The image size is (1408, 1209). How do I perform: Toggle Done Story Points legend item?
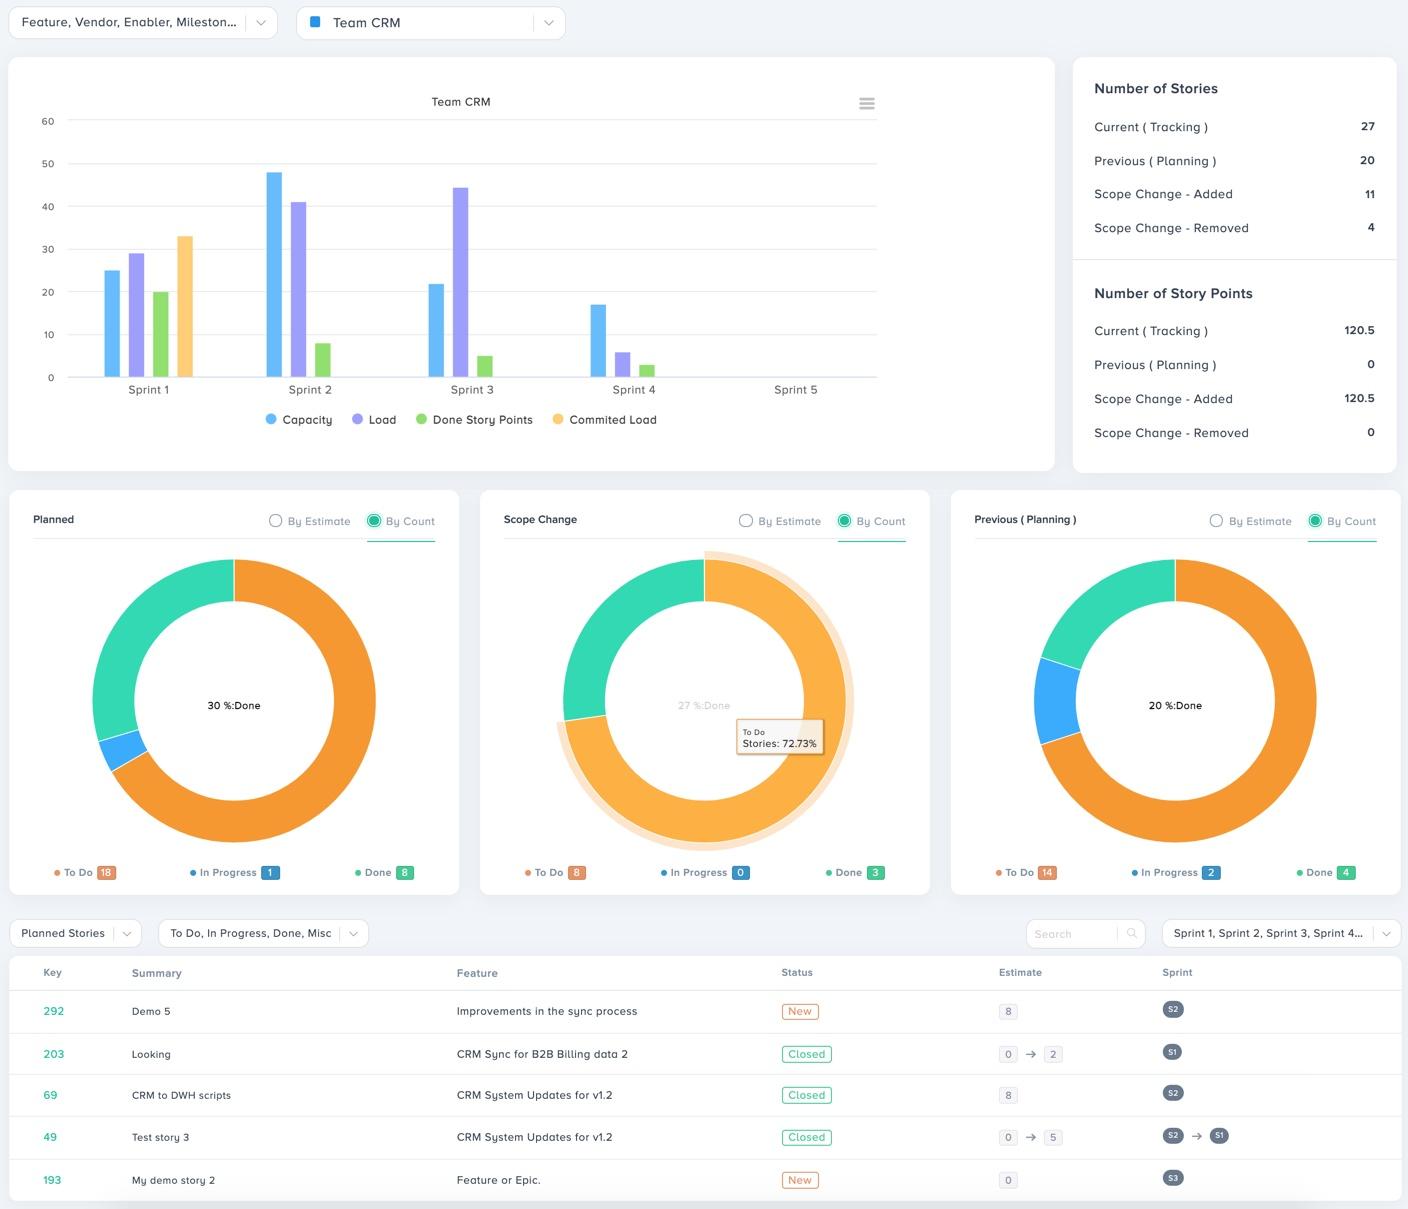[475, 420]
